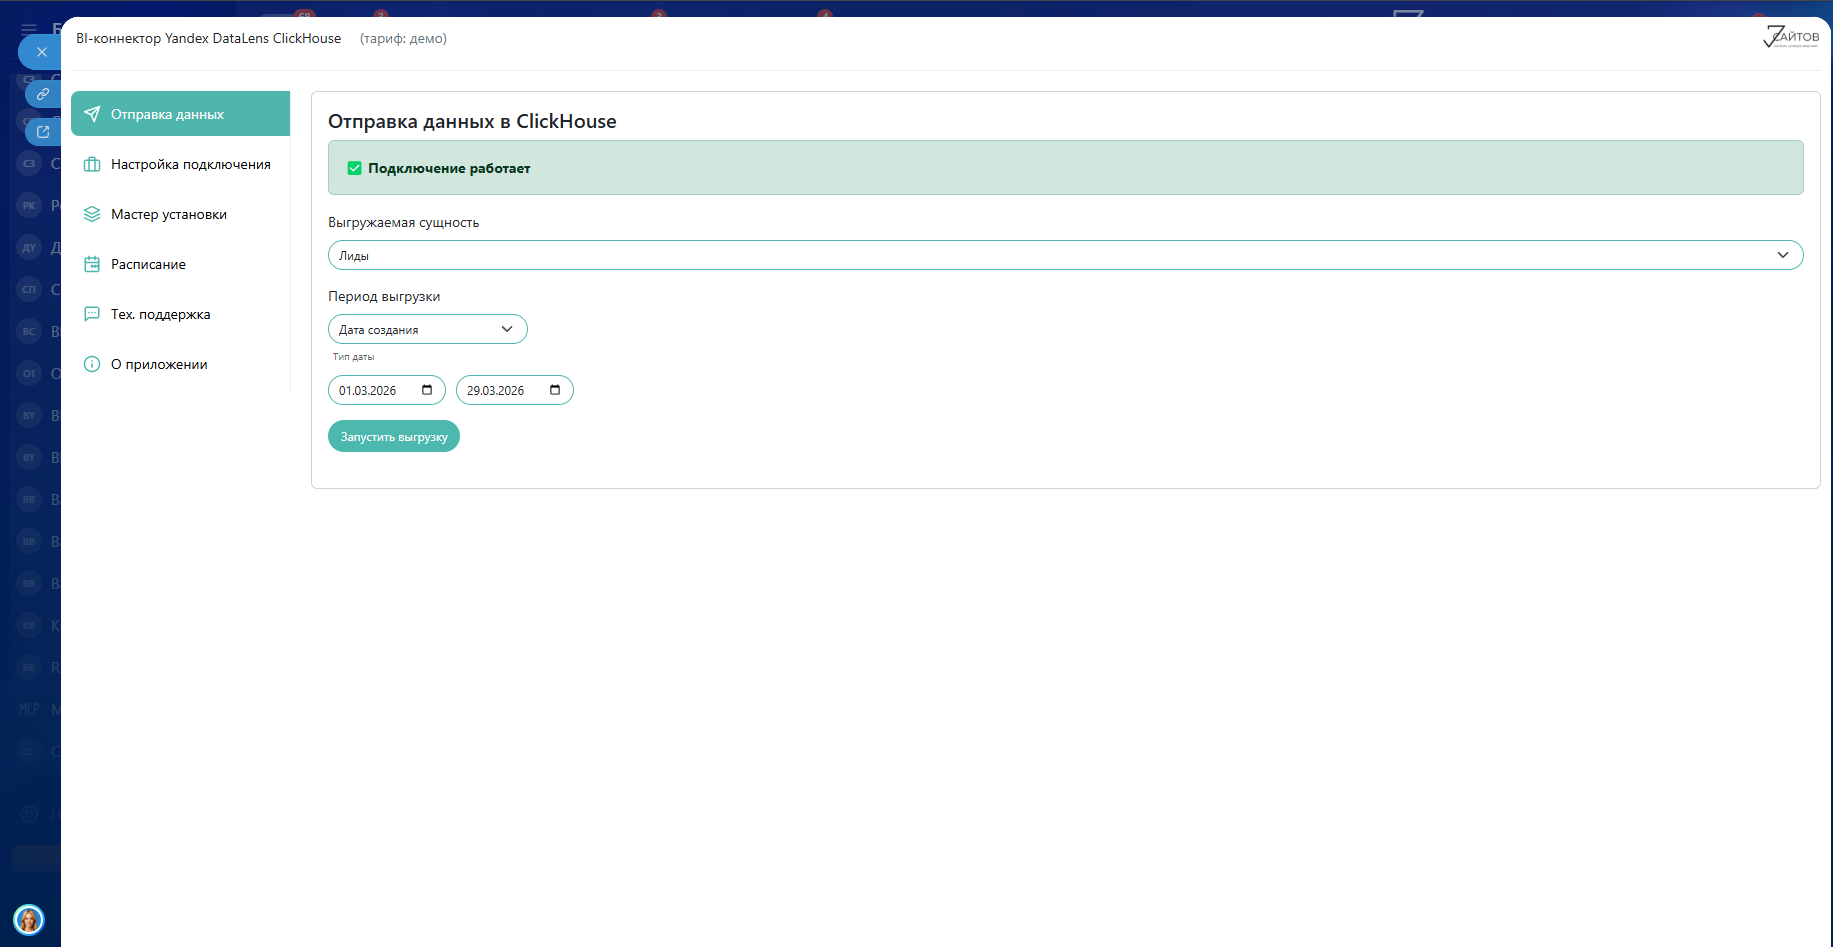The height and width of the screenshot is (947, 1833).
Task: Close the BI-connector side panel
Action: click(41, 52)
